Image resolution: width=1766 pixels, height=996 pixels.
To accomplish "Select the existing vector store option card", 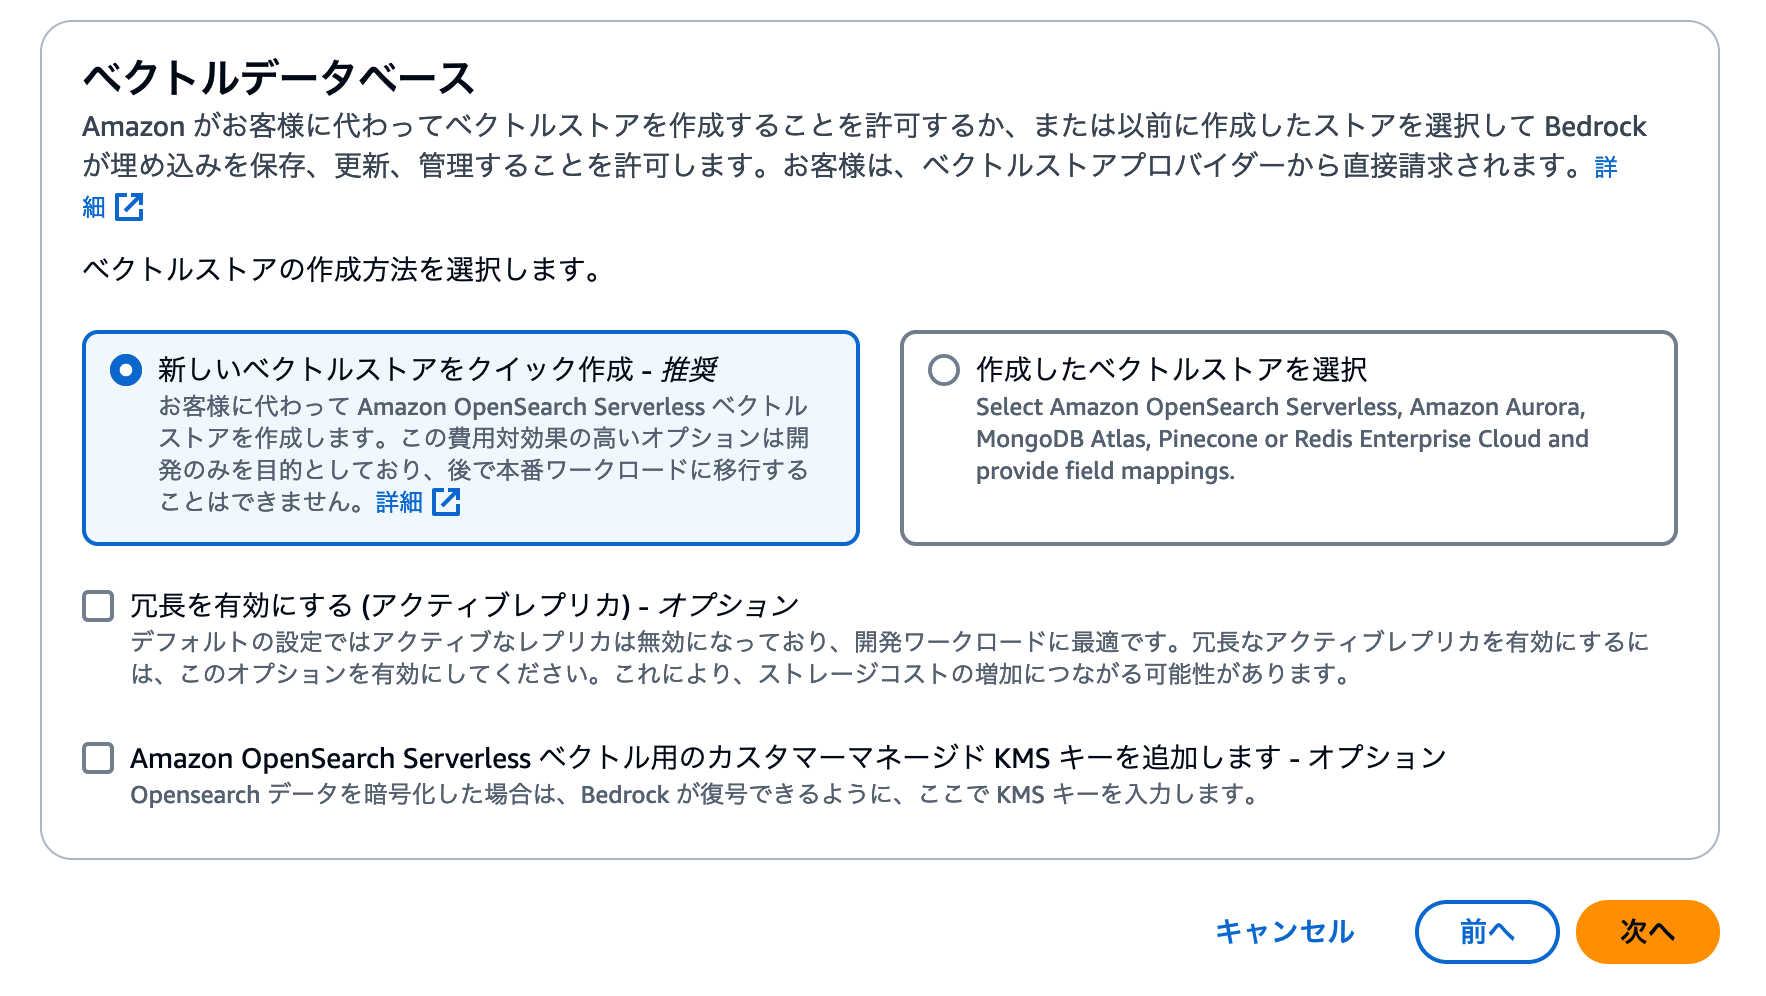I will [1288, 437].
